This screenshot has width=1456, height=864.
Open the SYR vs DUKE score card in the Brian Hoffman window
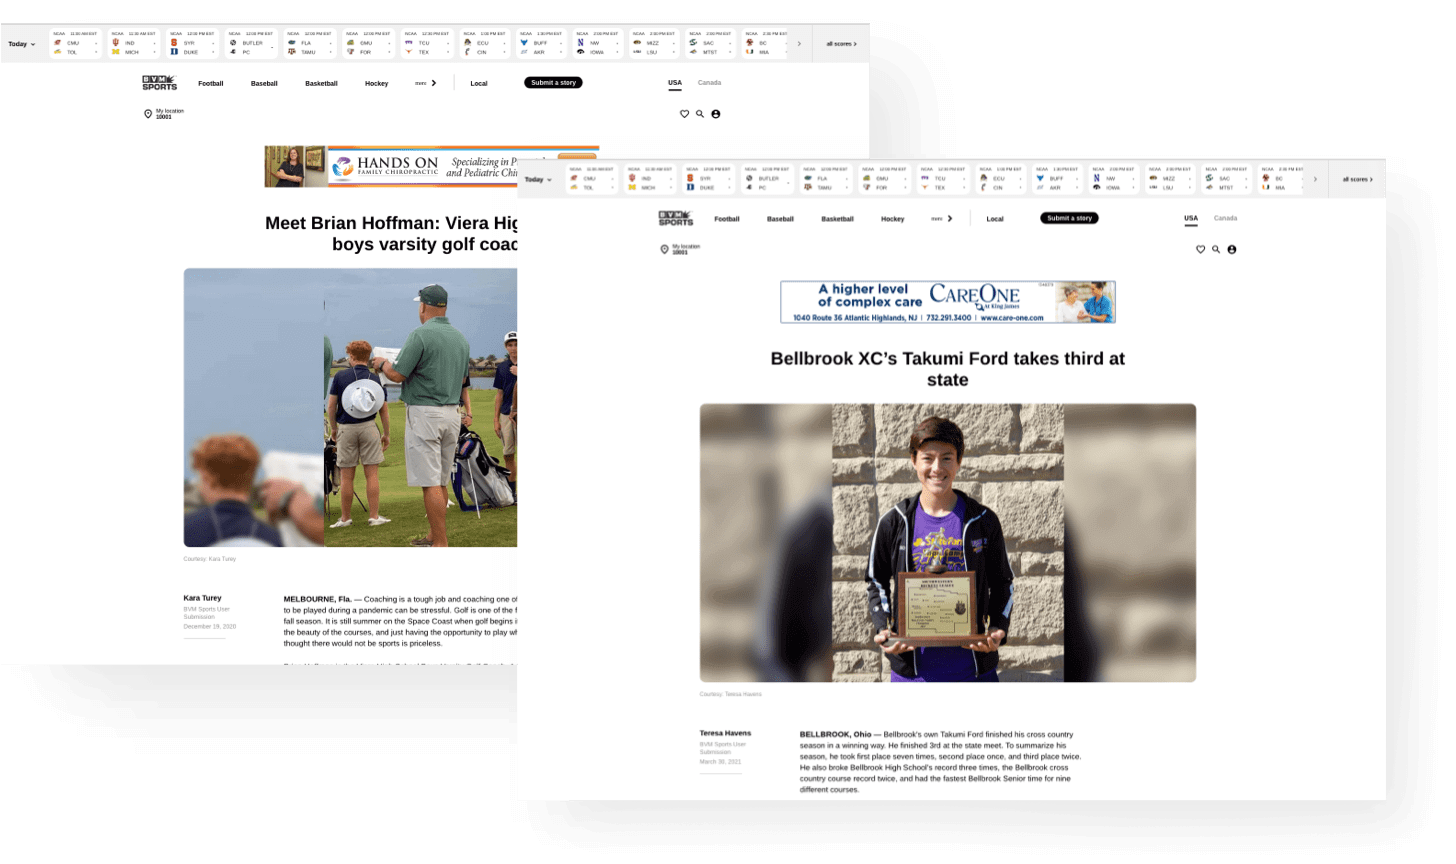tap(192, 43)
